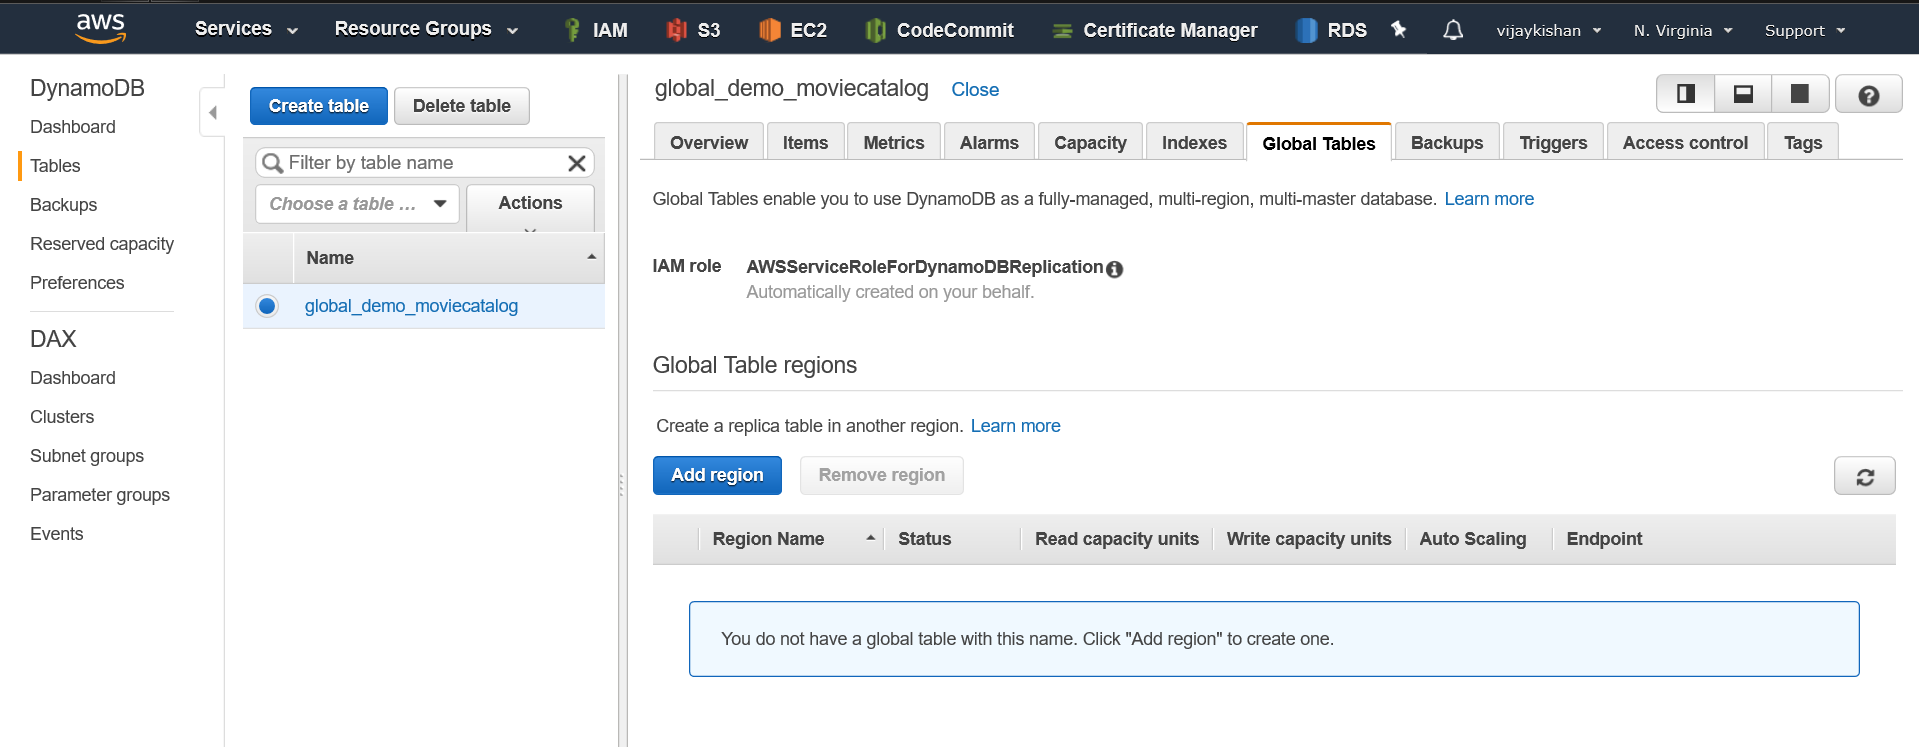This screenshot has width=1919, height=747.
Task: Show info for the replication IAM role
Action: coord(1115,269)
